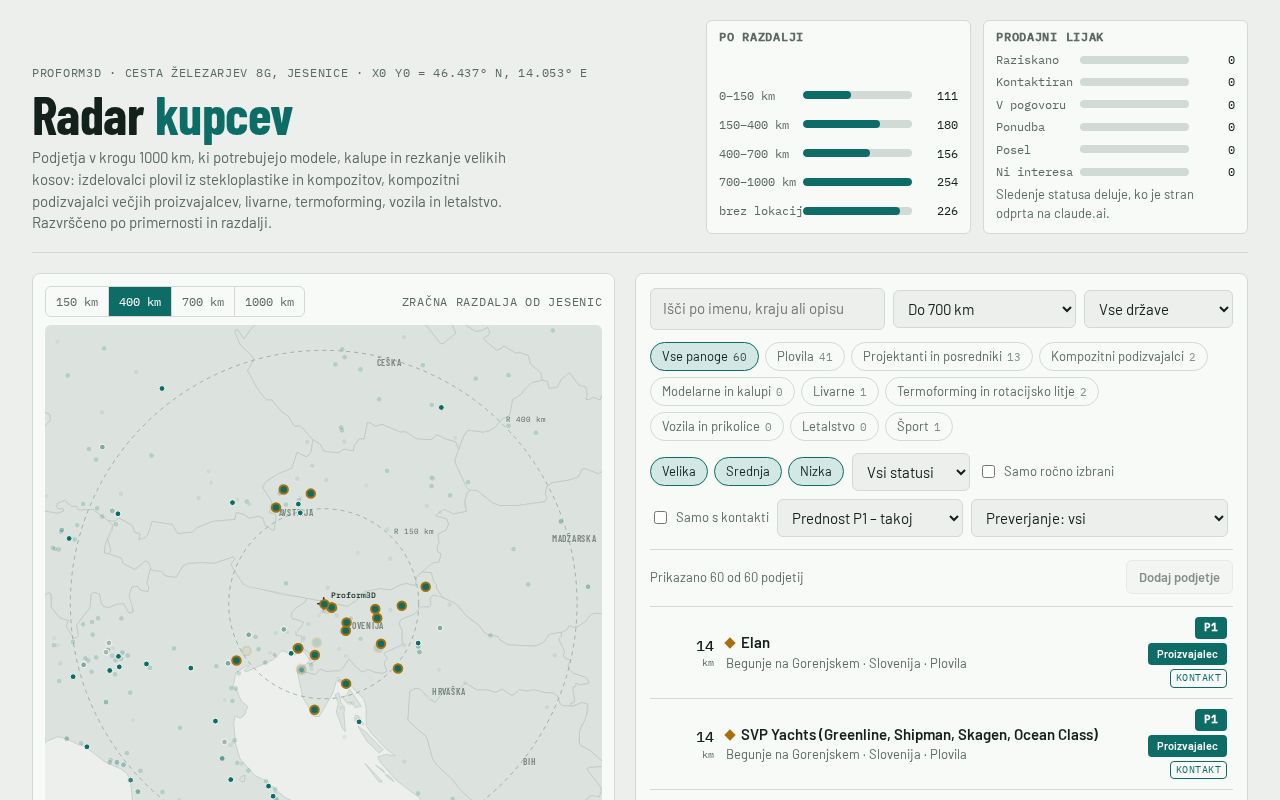Image resolution: width=1280 pixels, height=800 pixels.
Task: Click the brez lokacij distance bar
Action: 857,211
